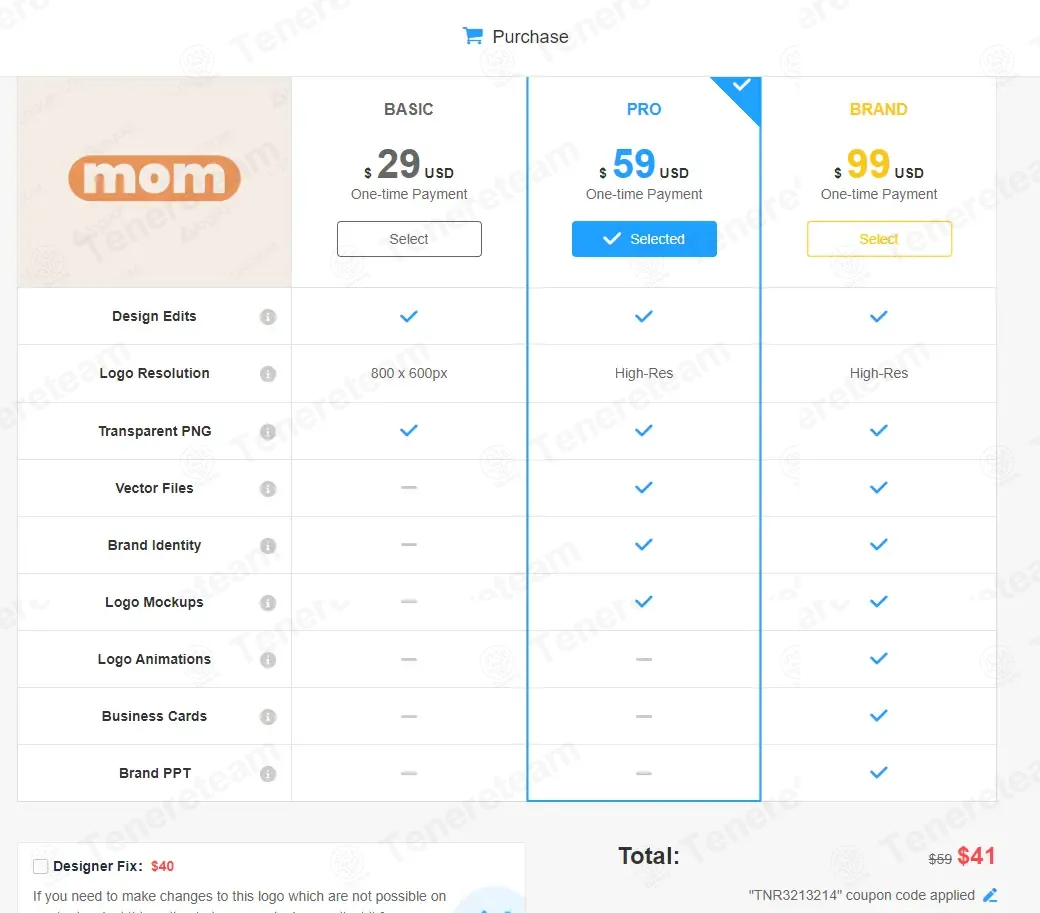Click the info icon beside Design Edits
Image resolution: width=1040 pixels, height=913 pixels.
268,317
